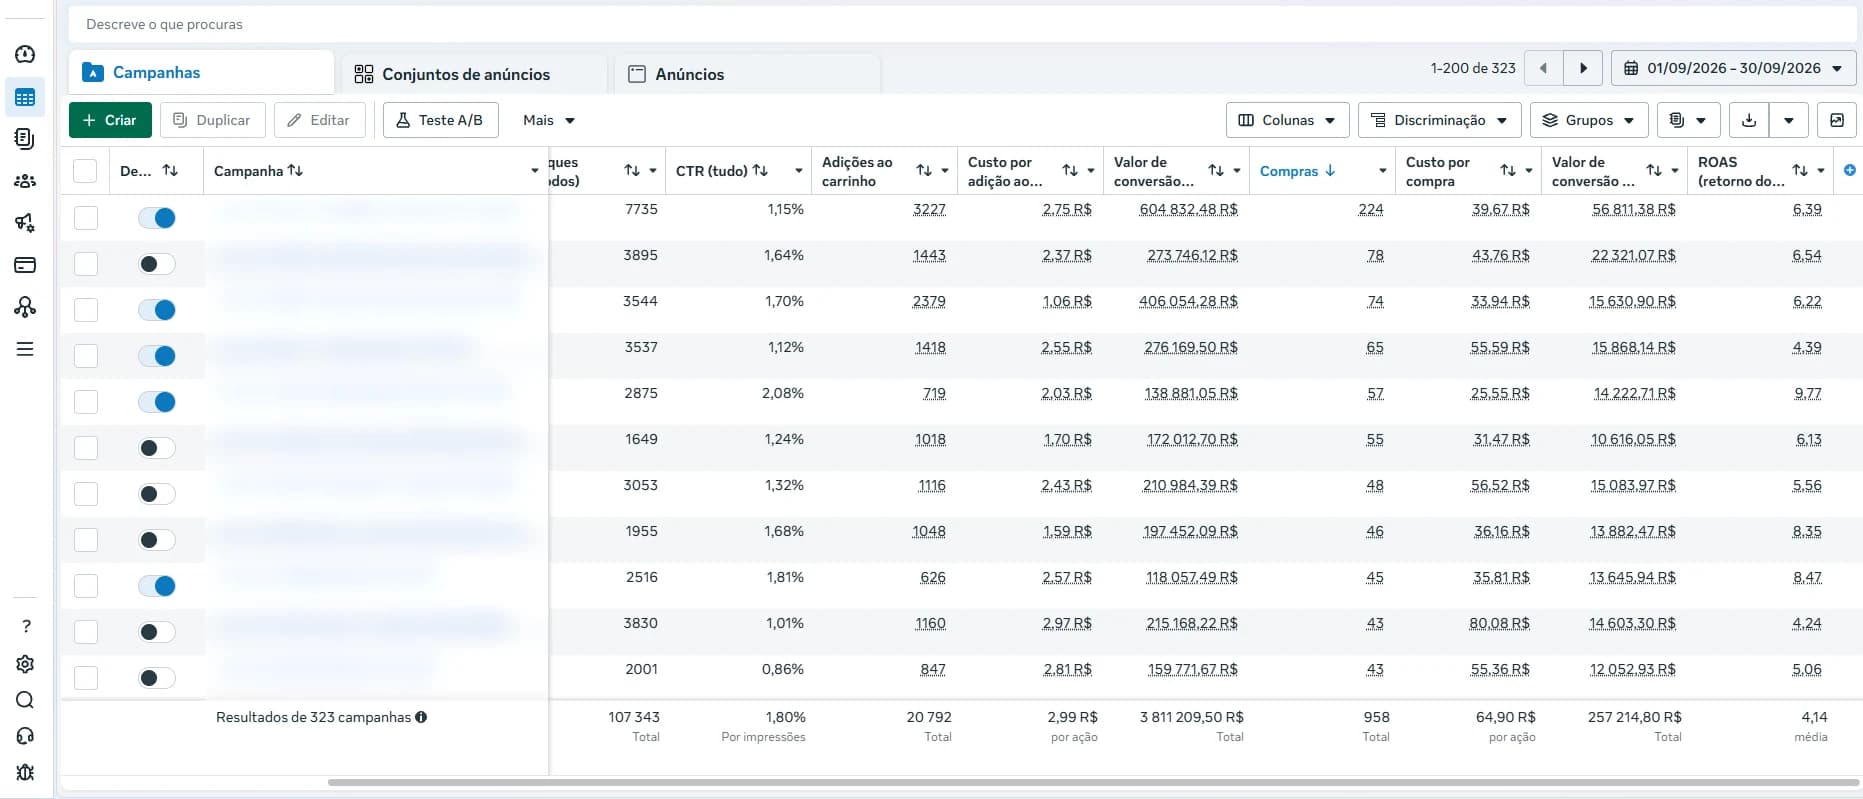Click the bug report icon
This screenshot has width=1863, height=799.
26,772
